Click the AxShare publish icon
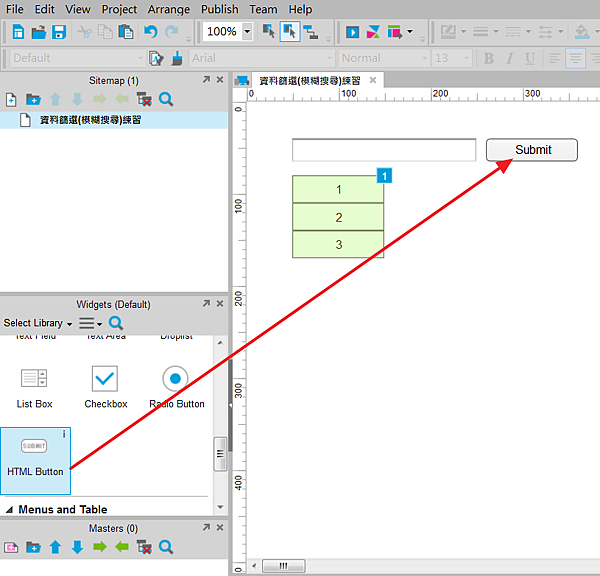This screenshot has height=576, width=600. [373, 32]
